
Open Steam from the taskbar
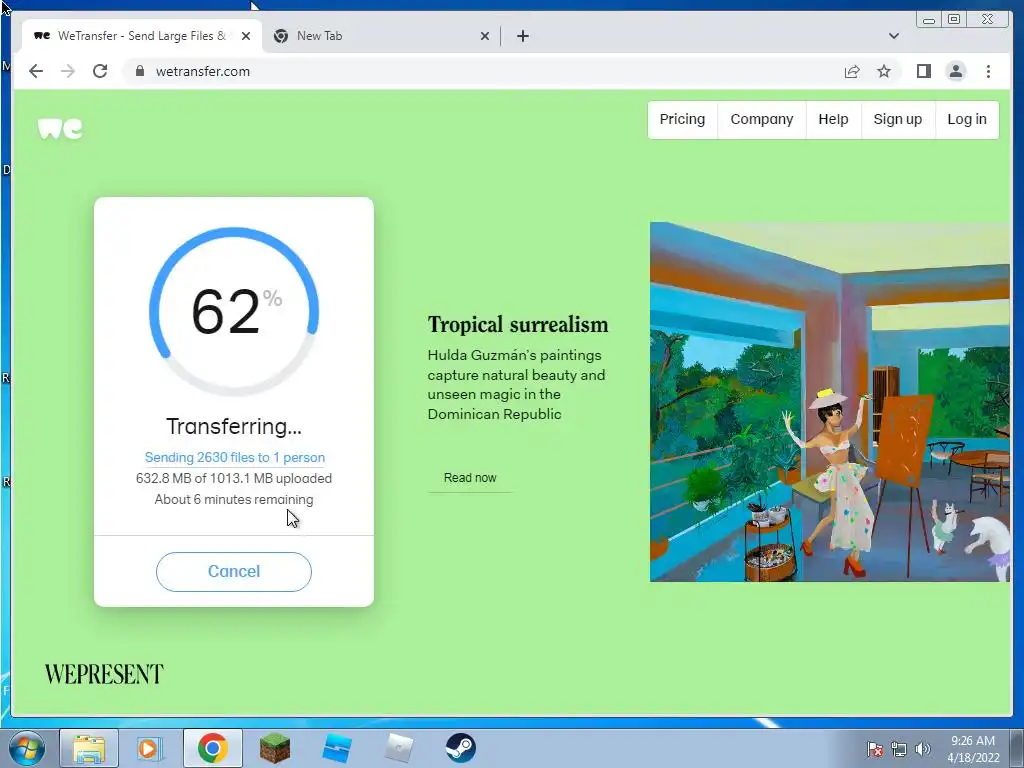460,748
